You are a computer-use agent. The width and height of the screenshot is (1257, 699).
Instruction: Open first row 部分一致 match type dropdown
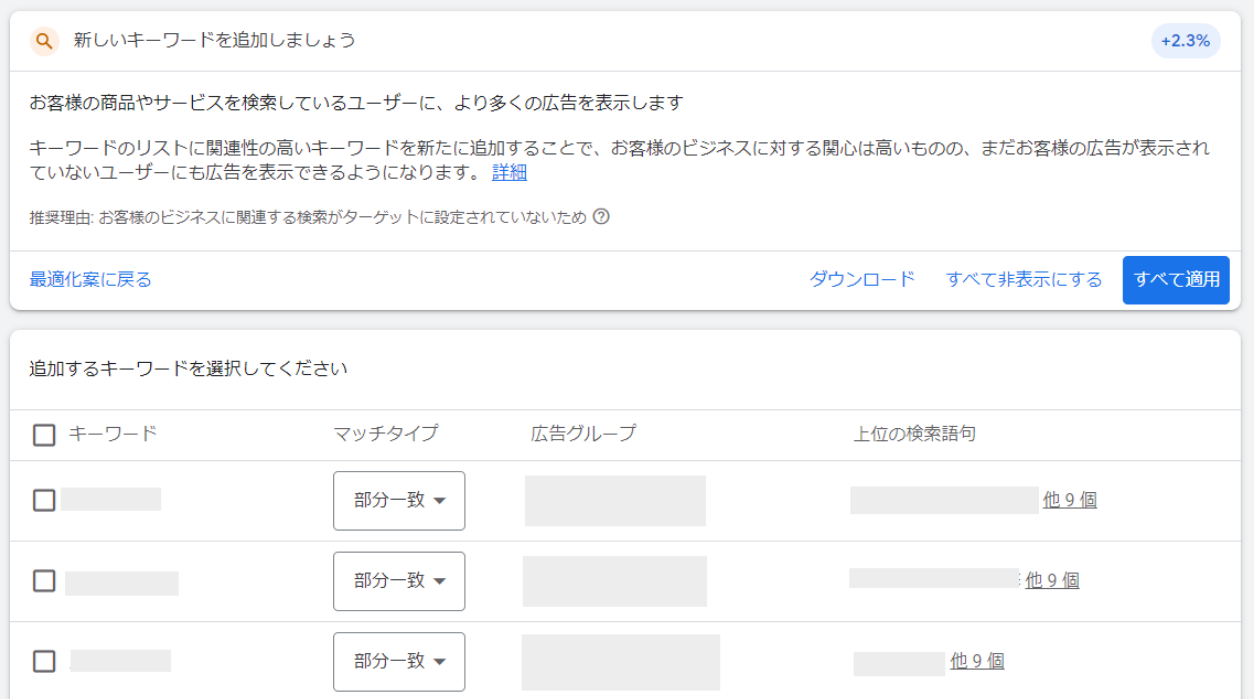pos(399,500)
